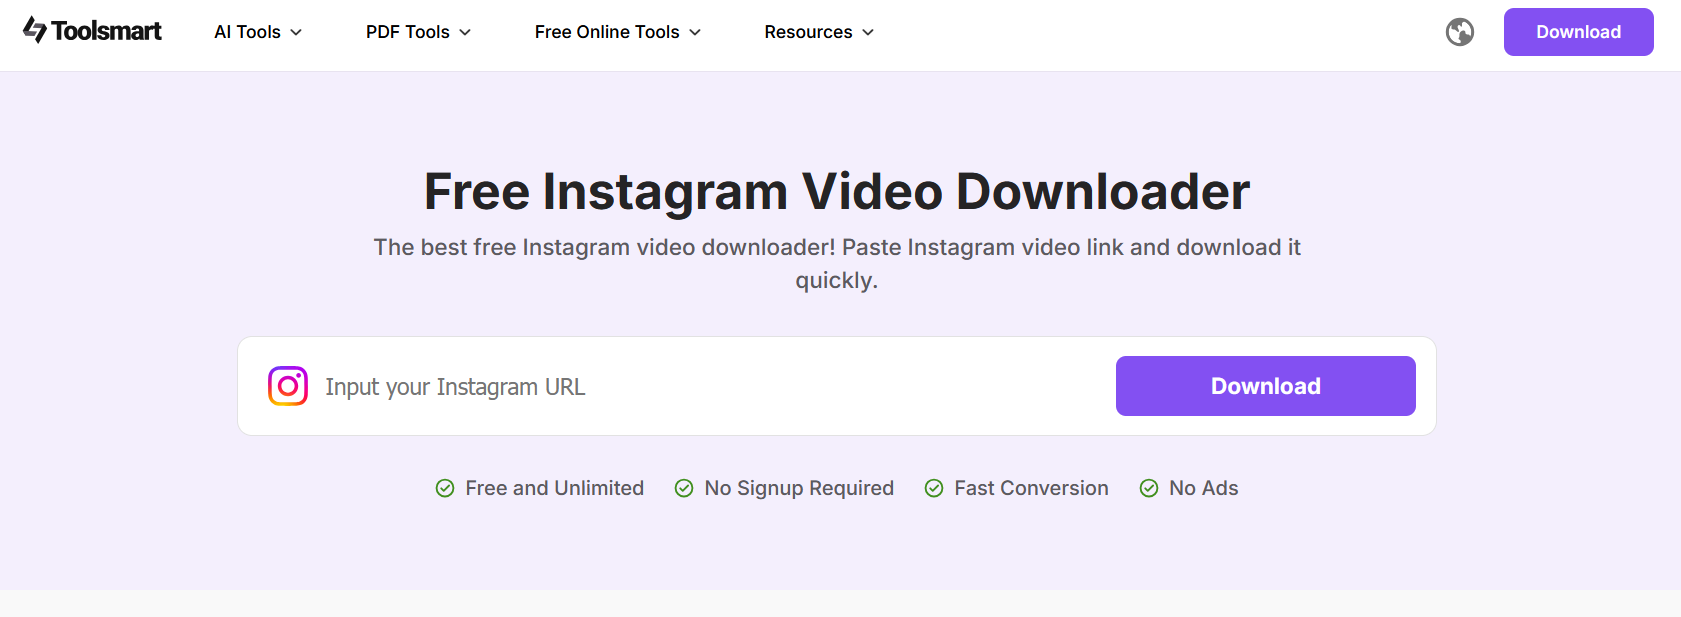Open the Free Online Tools menu
This screenshot has height=617, width=1681.
click(x=618, y=32)
